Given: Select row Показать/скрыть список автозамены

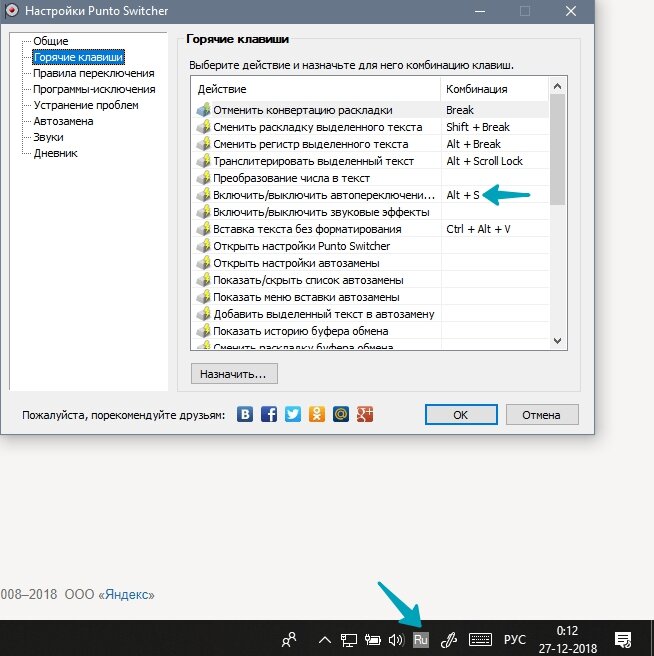Looking at the screenshot, I should tap(370, 280).
